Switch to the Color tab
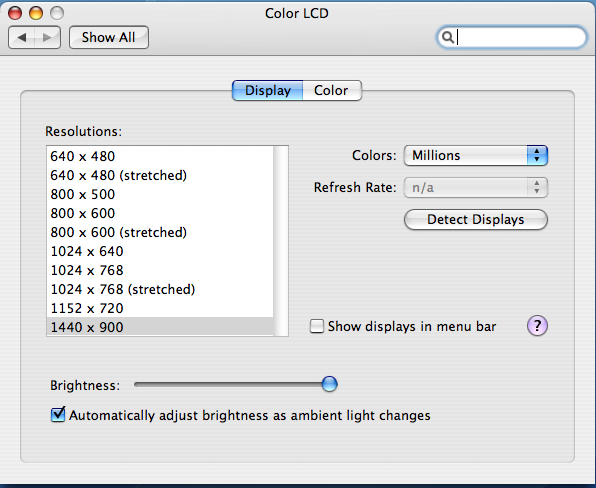Viewport: 596px width, 488px height. pos(331,90)
